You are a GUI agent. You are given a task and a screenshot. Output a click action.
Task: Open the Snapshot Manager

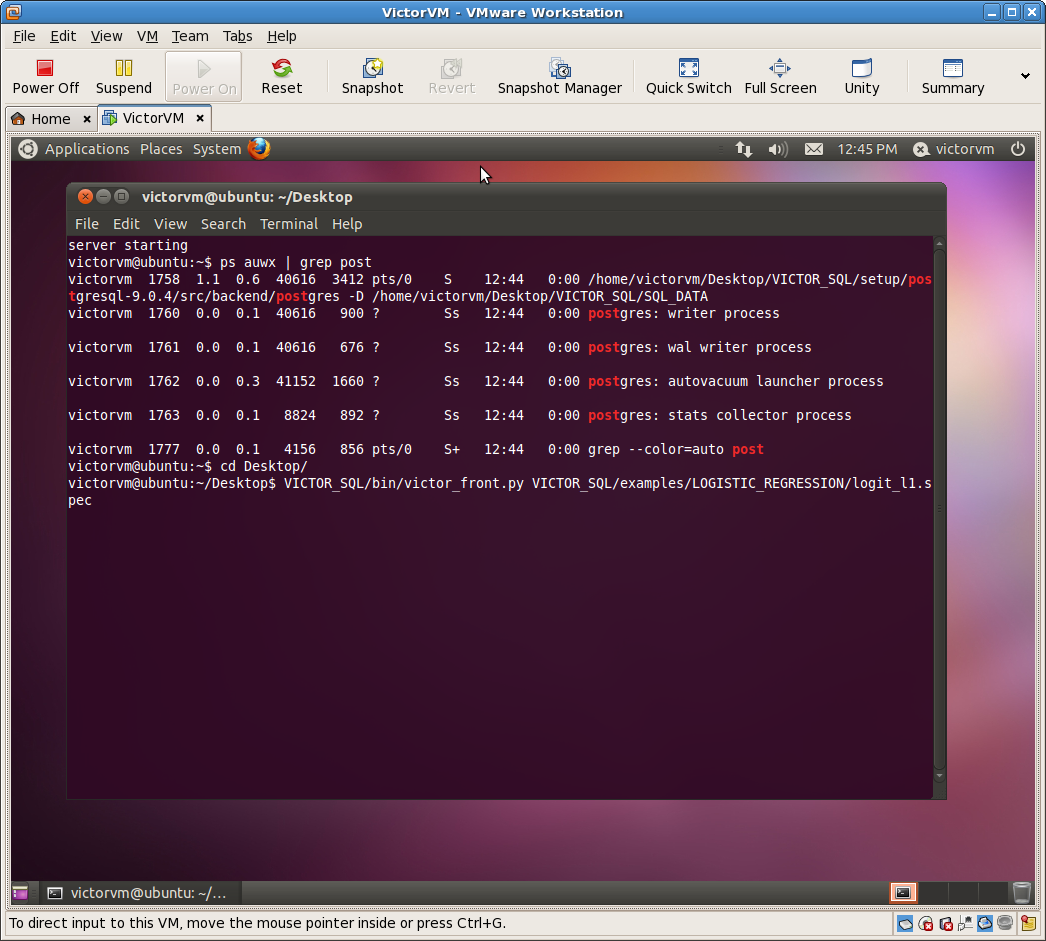pyautogui.click(x=559, y=76)
